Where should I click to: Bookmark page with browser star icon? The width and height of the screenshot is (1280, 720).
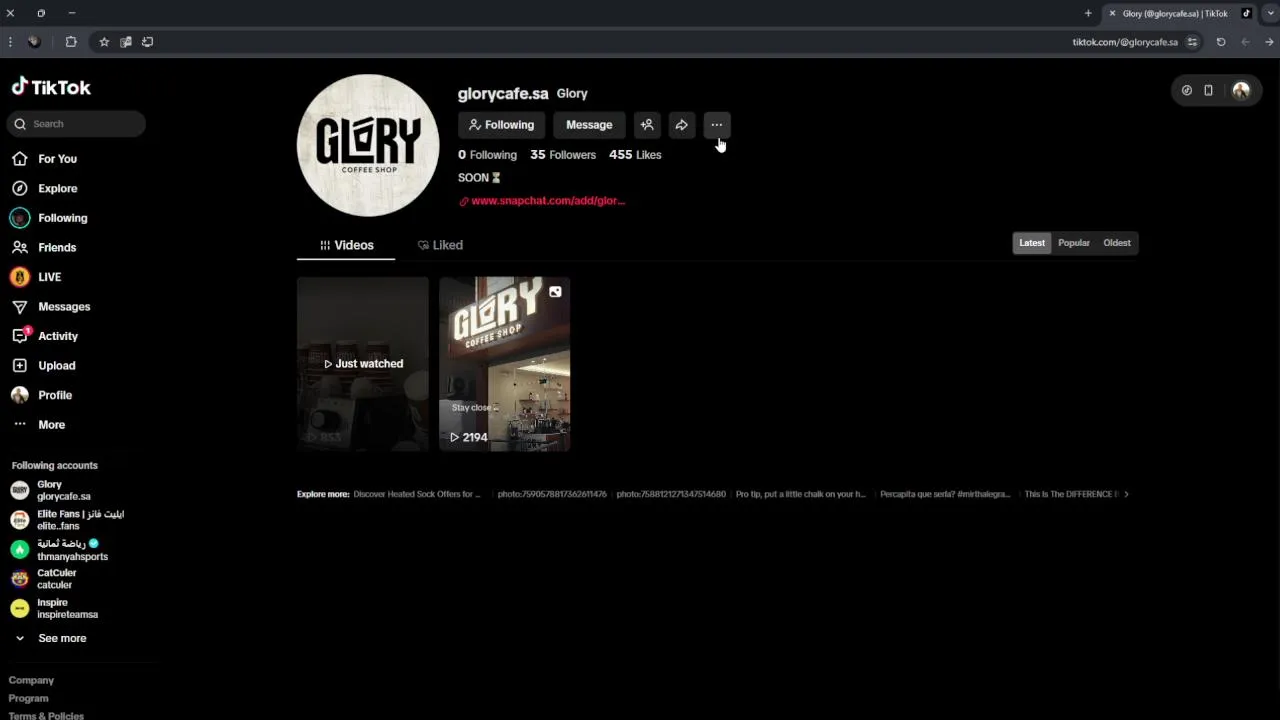click(x=104, y=42)
